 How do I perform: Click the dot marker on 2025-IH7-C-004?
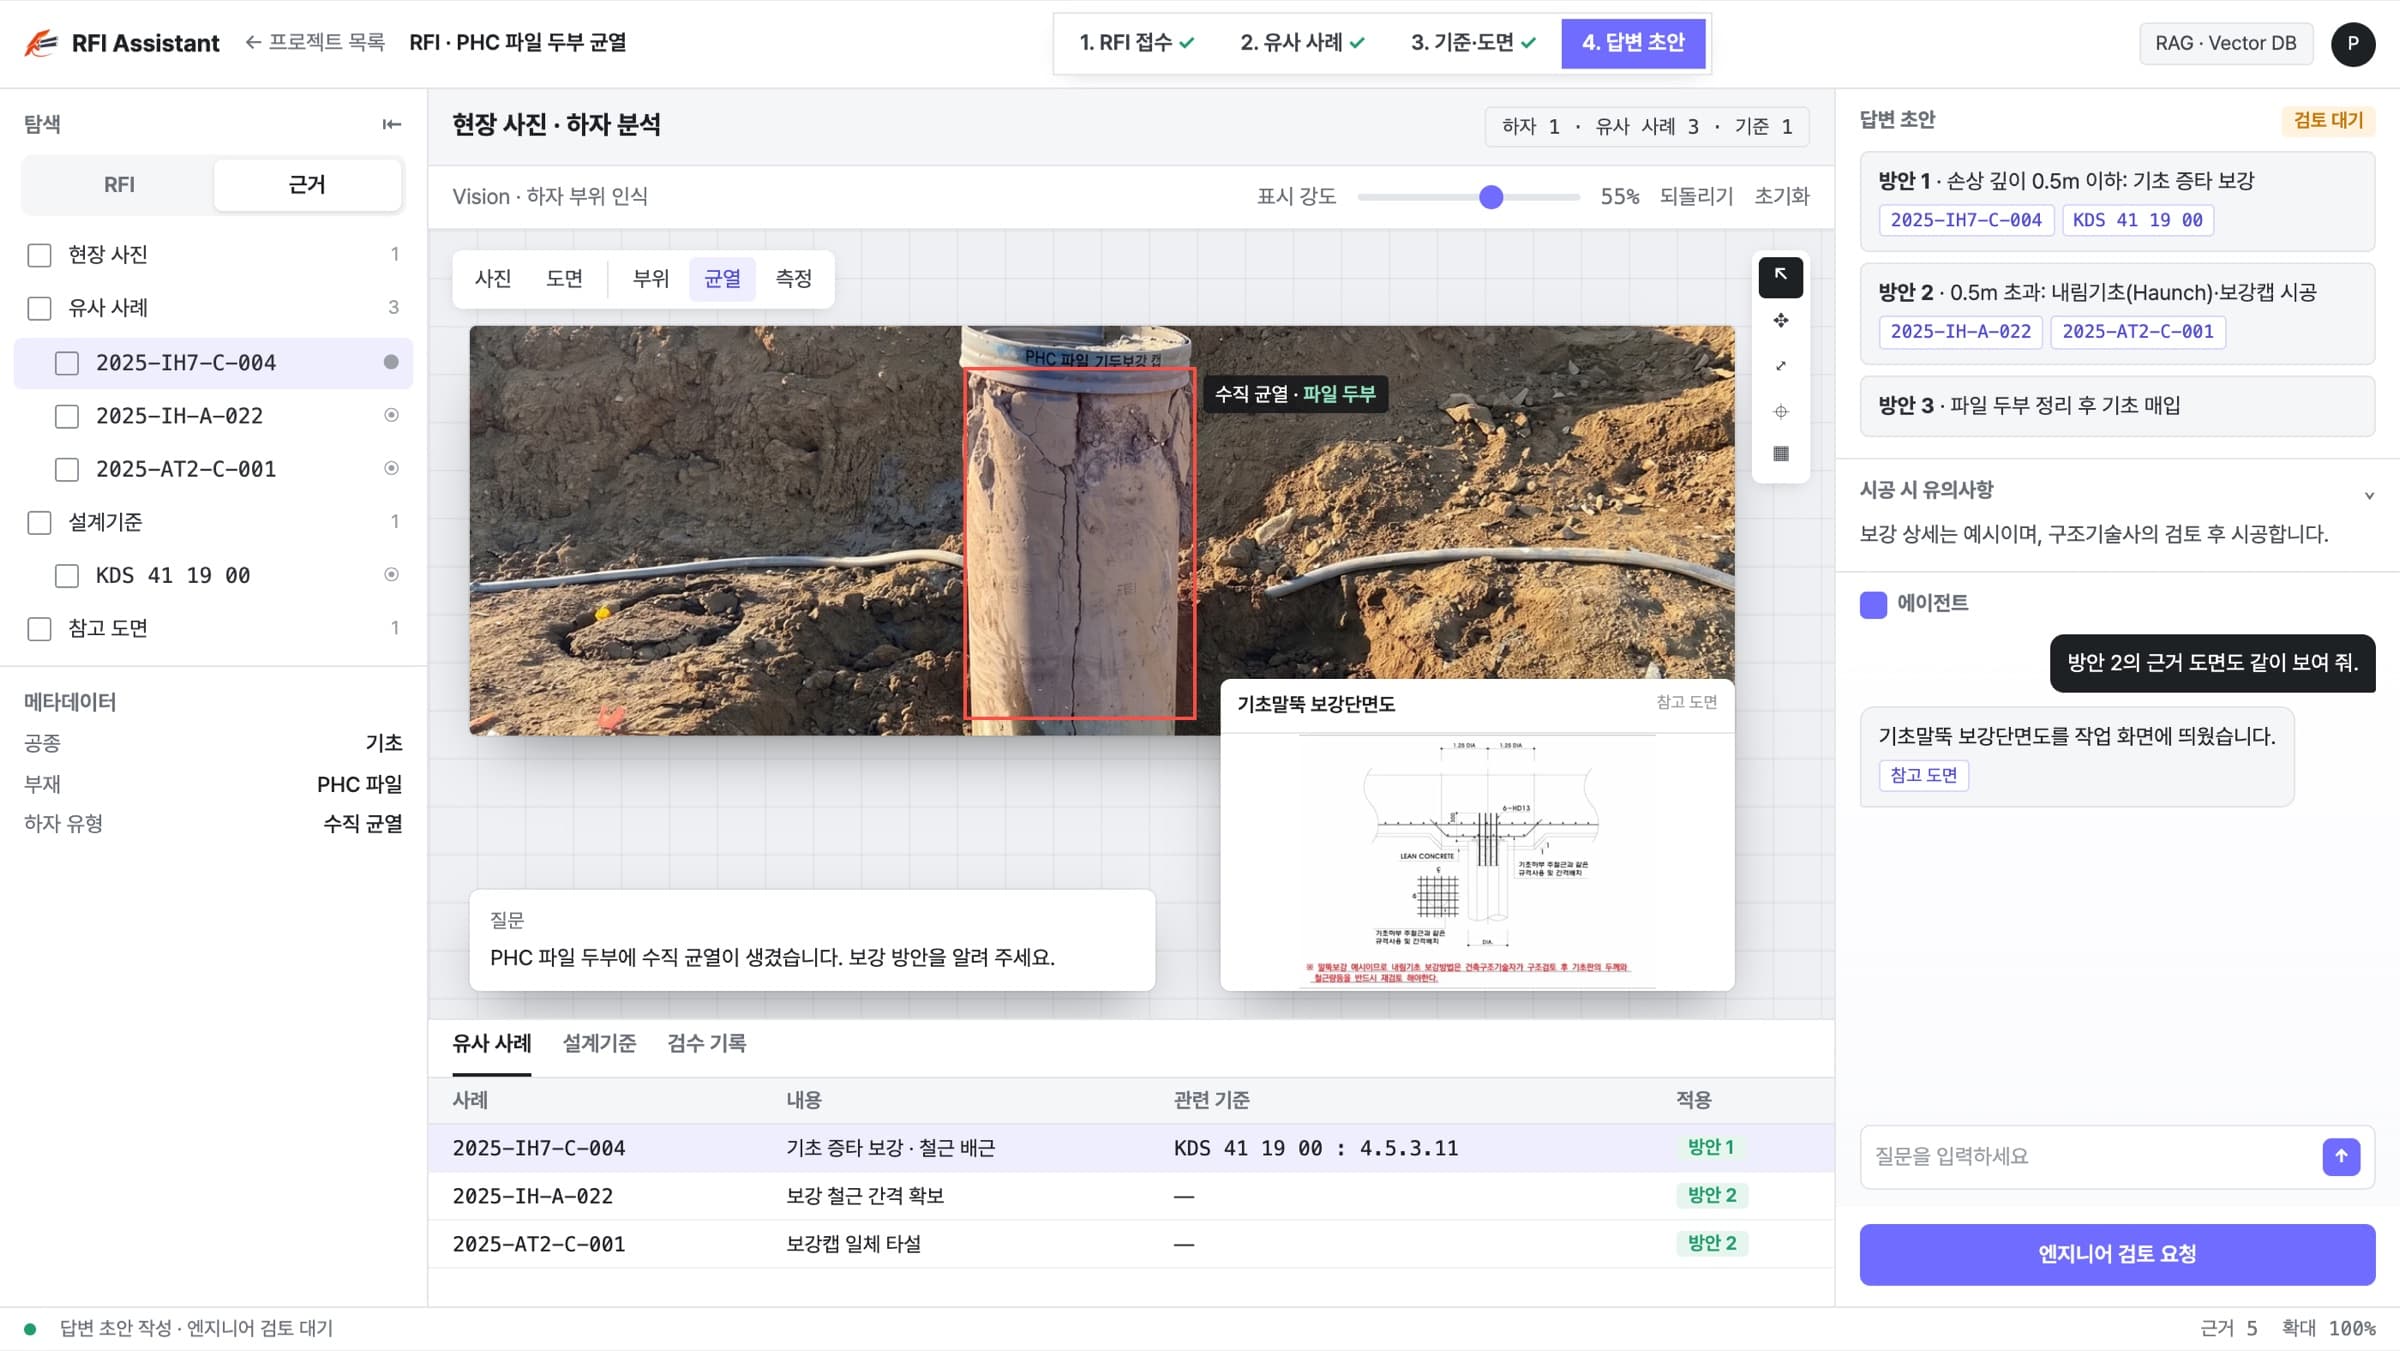pyautogui.click(x=391, y=362)
